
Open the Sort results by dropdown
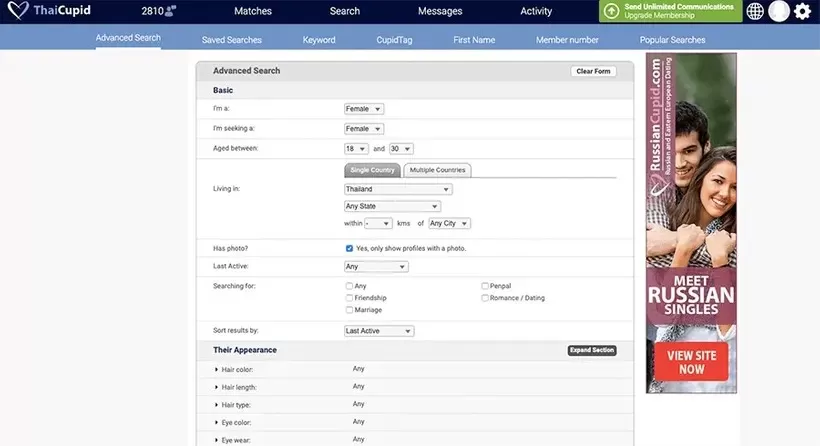point(379,331)
